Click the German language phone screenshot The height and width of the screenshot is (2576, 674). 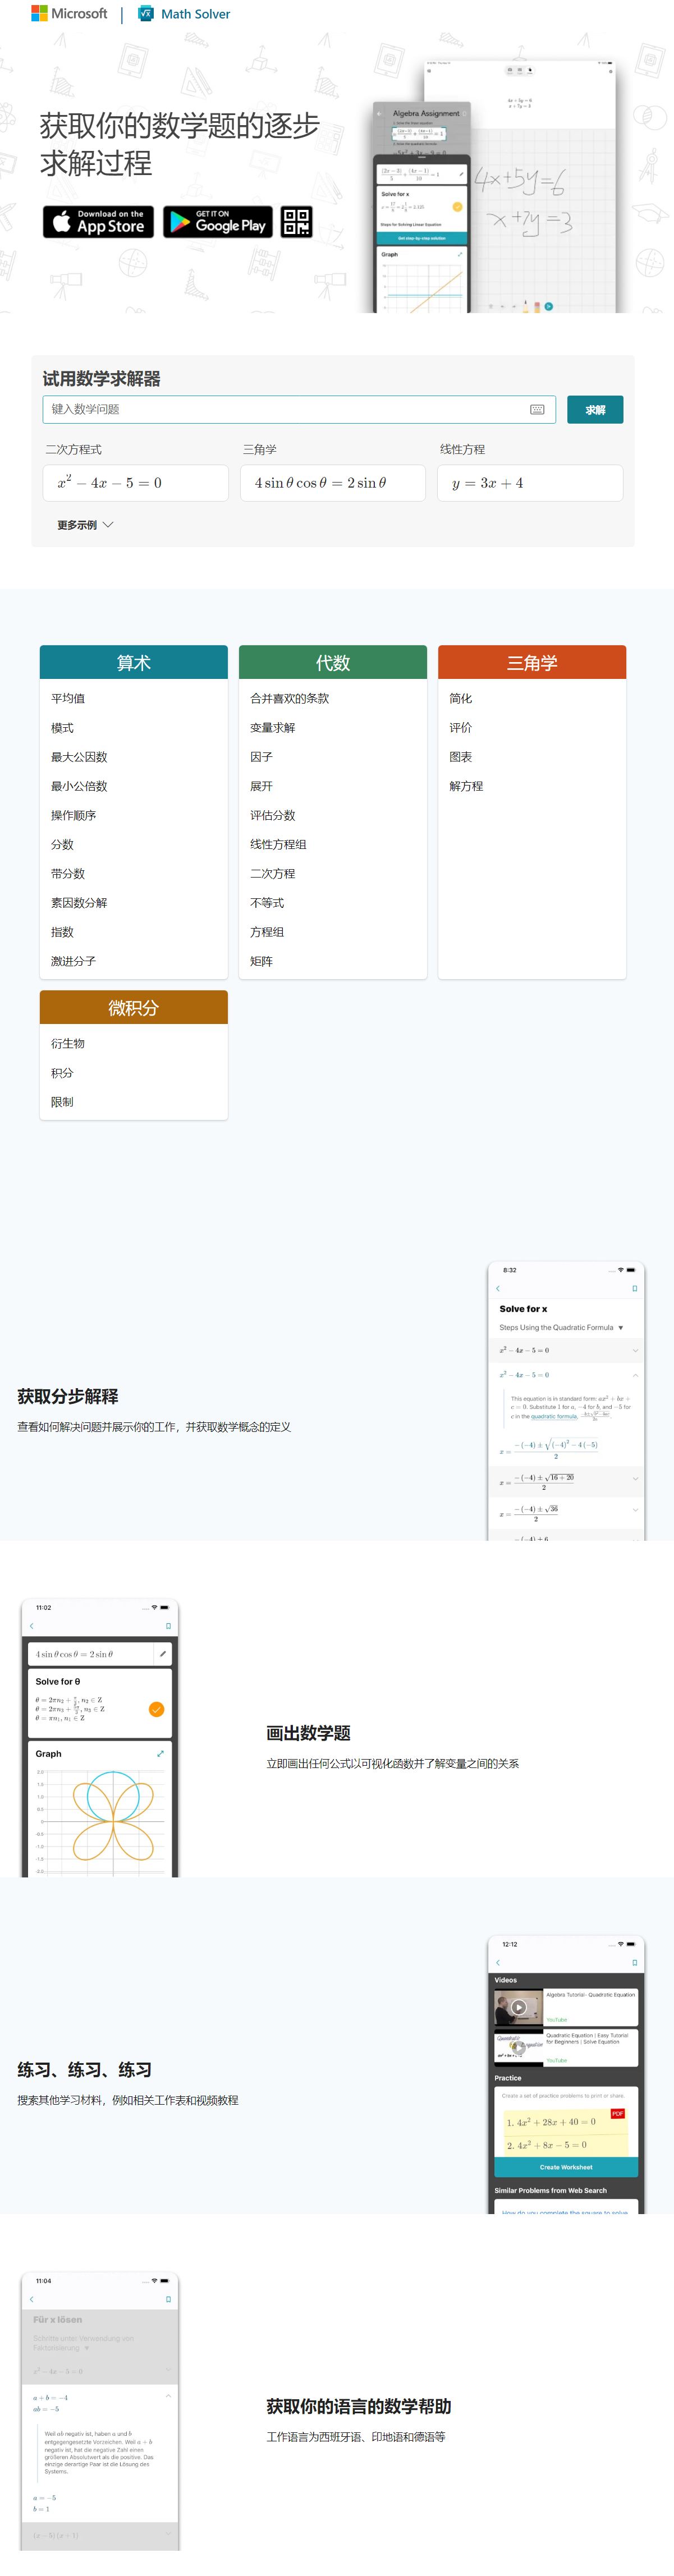(100, 2411)
